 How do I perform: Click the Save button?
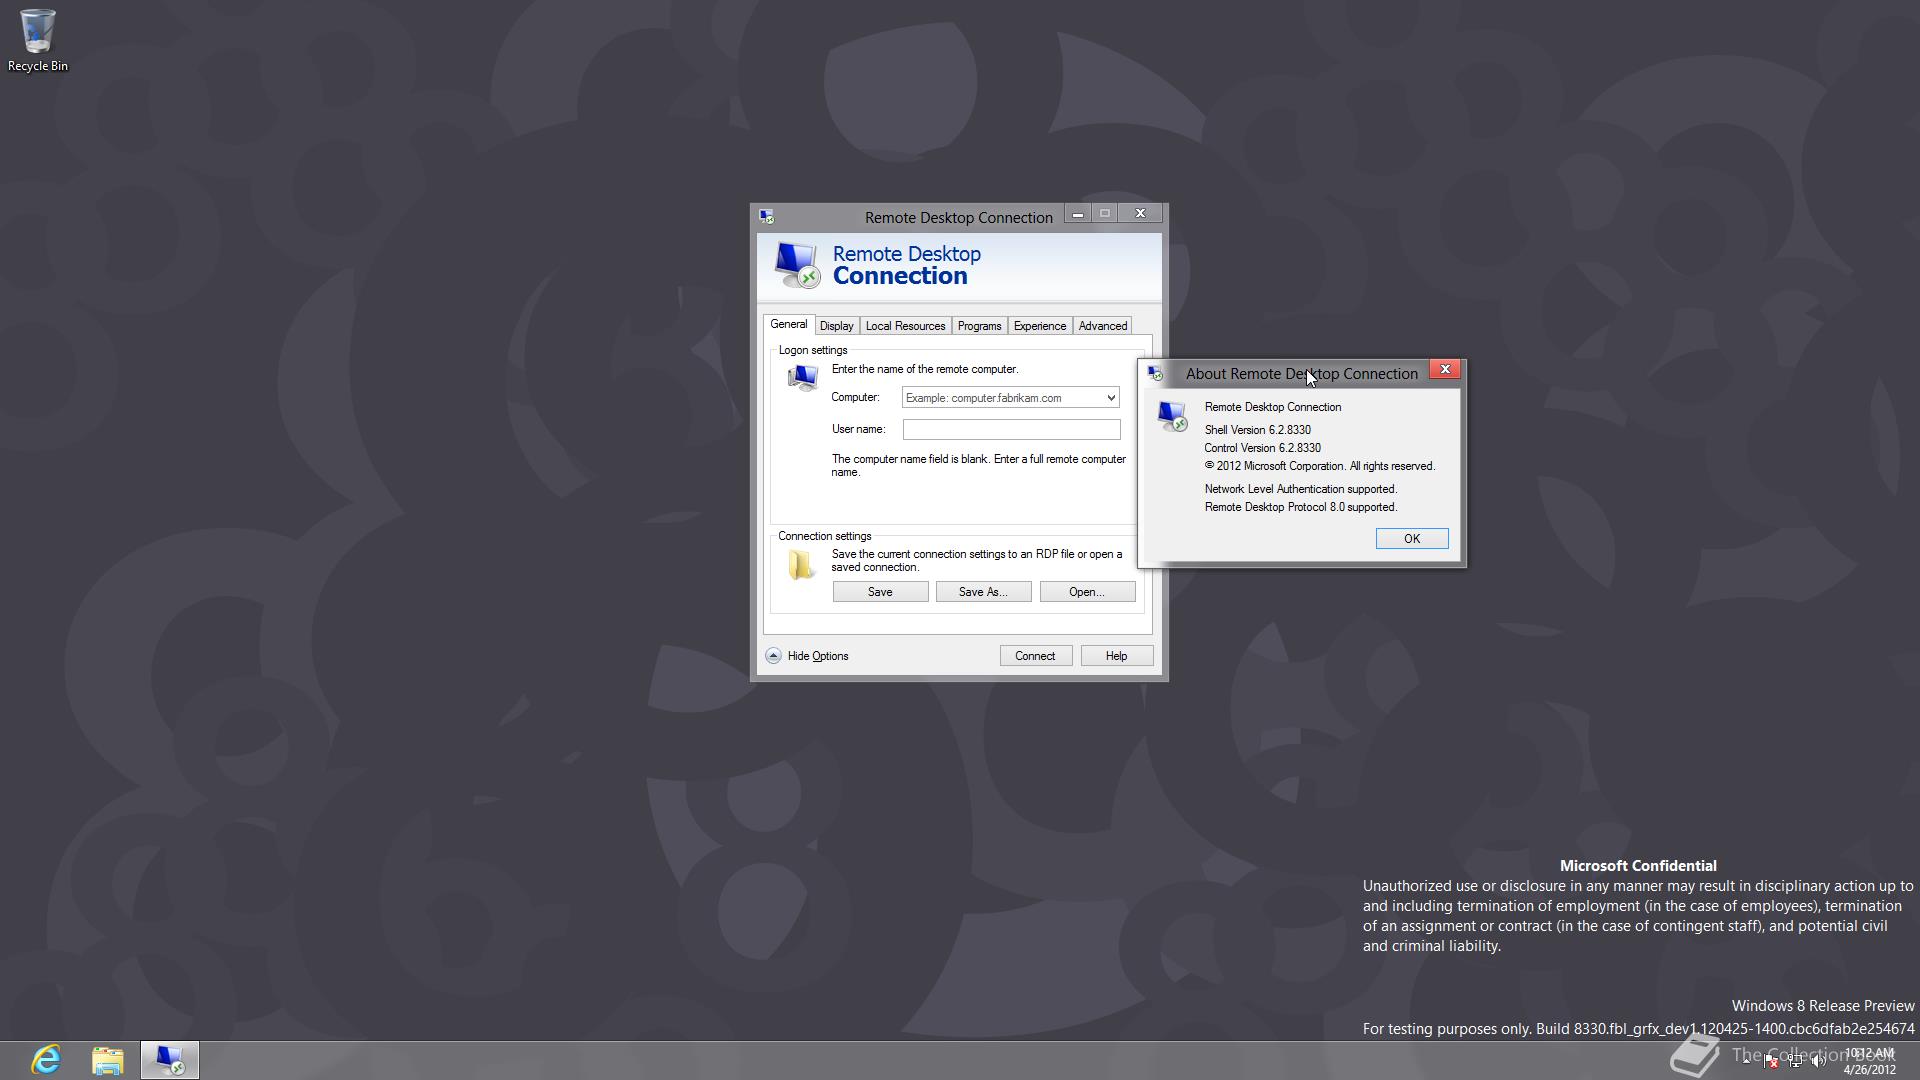[x=880, y=592]
